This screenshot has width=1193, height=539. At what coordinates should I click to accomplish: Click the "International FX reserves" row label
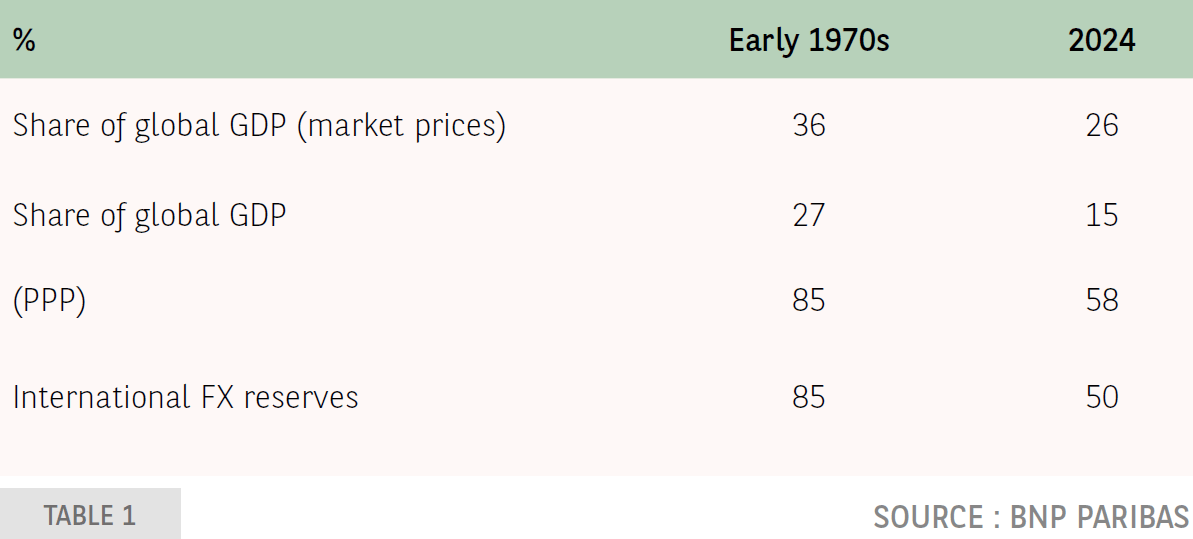point(185,397)
